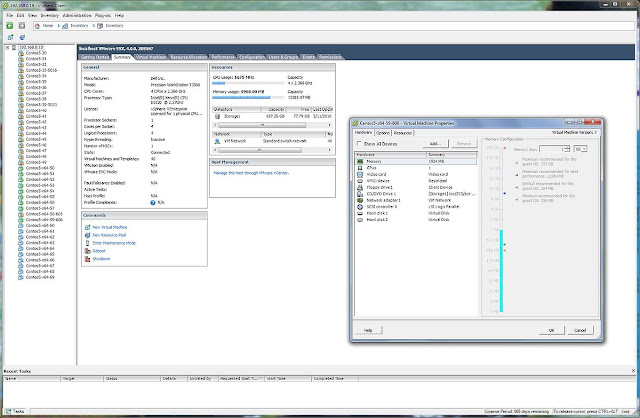
Task: Click the green Back navigation arrow
Action: pos(10,26)
